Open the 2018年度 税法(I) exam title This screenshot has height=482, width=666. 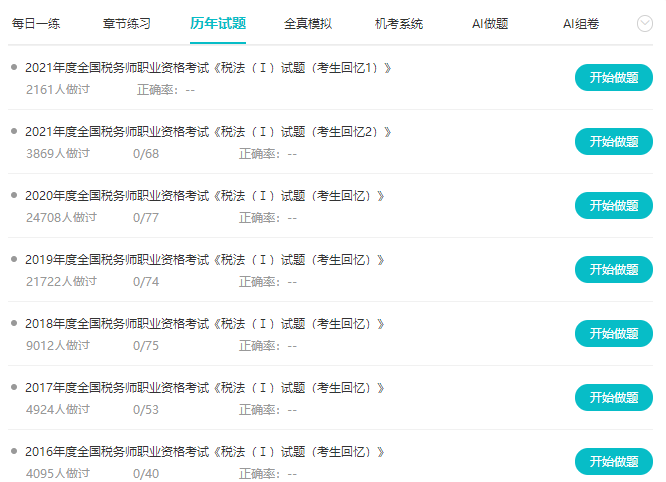click(x=205, y=324)
